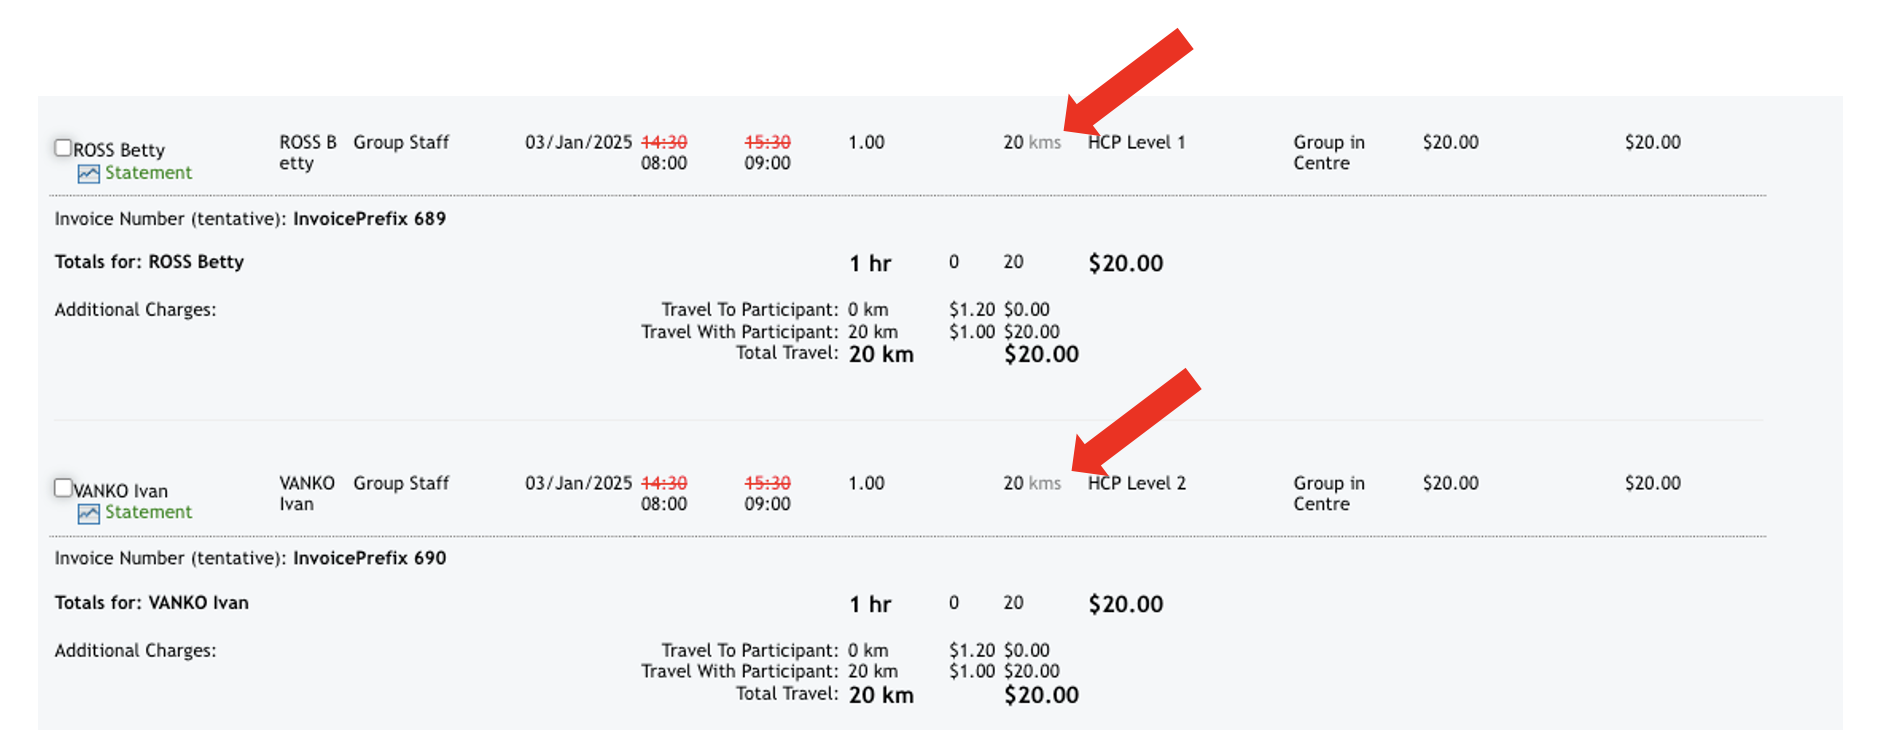Tick the VANKO Ivan checkbox
Screen dimensions: 1882x744
click(x=63, y=488)
